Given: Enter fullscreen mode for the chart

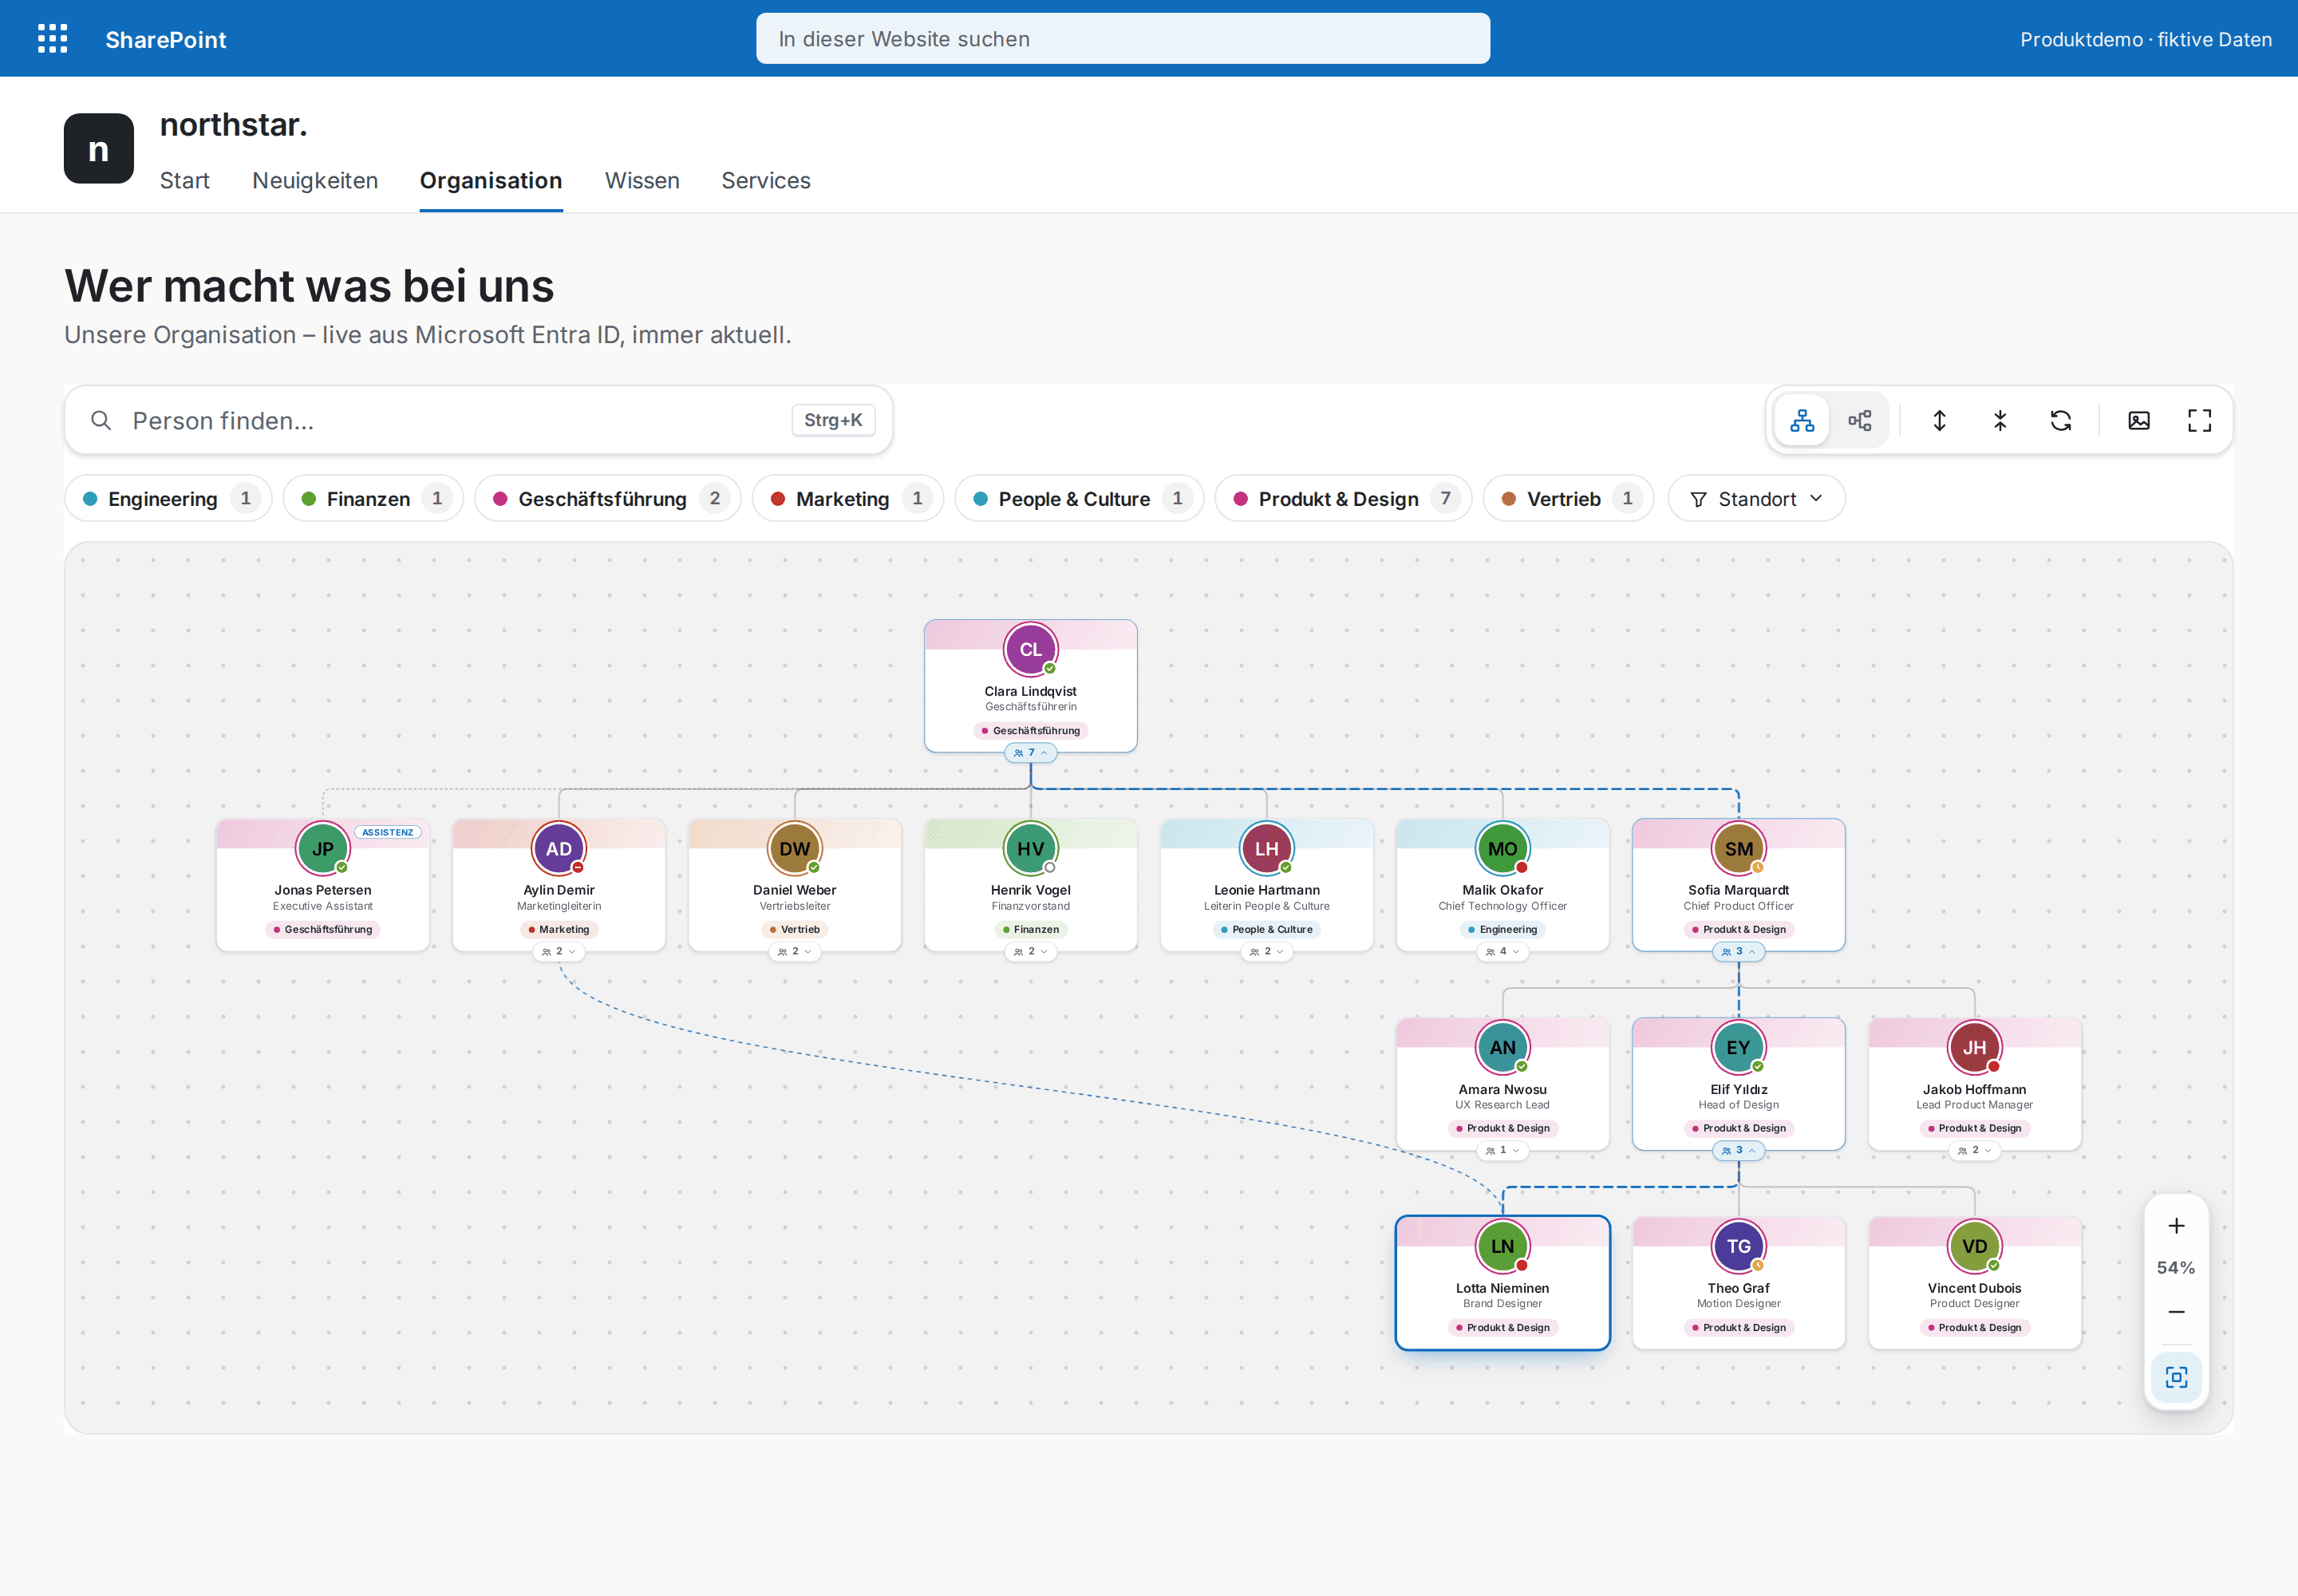Looking at the screenshot, I should (x=2200, y=420).
